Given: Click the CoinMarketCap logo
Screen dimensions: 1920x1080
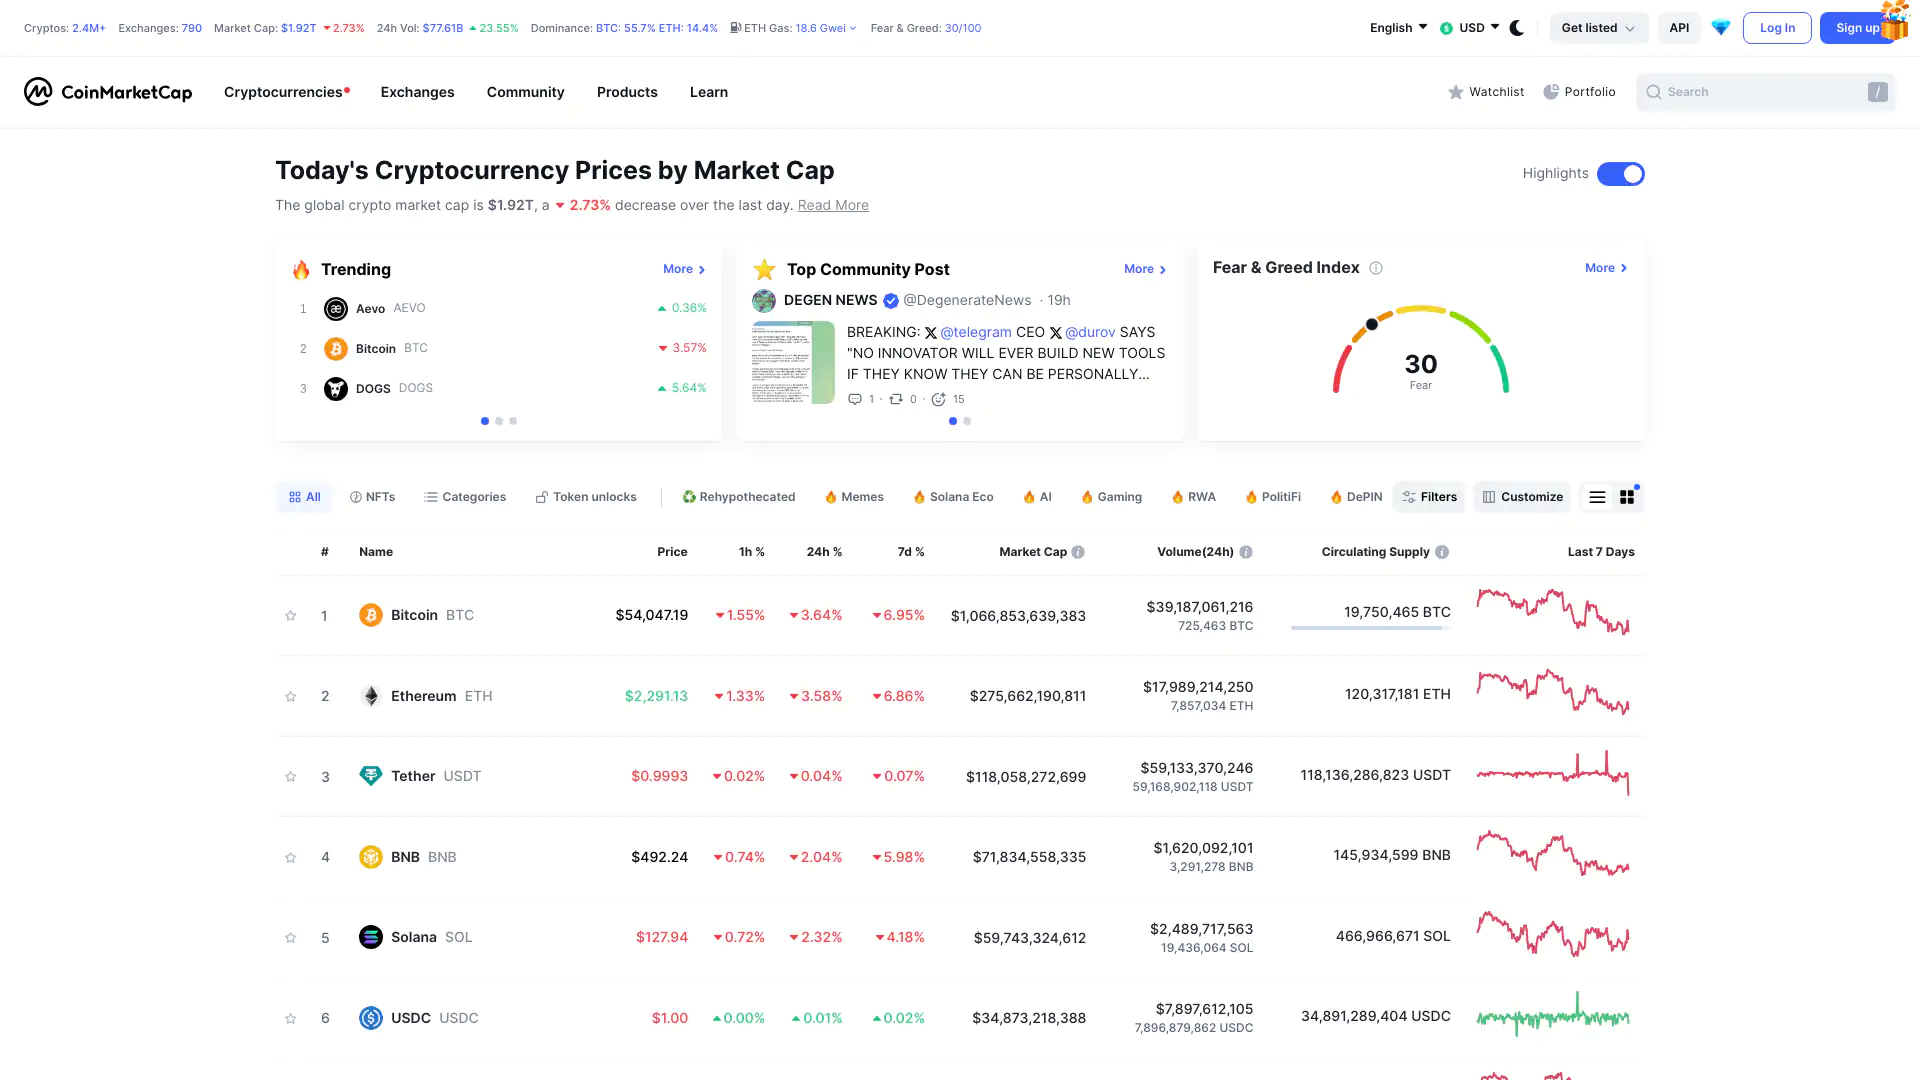Looking at the screenshot, I should coord(108,92).
